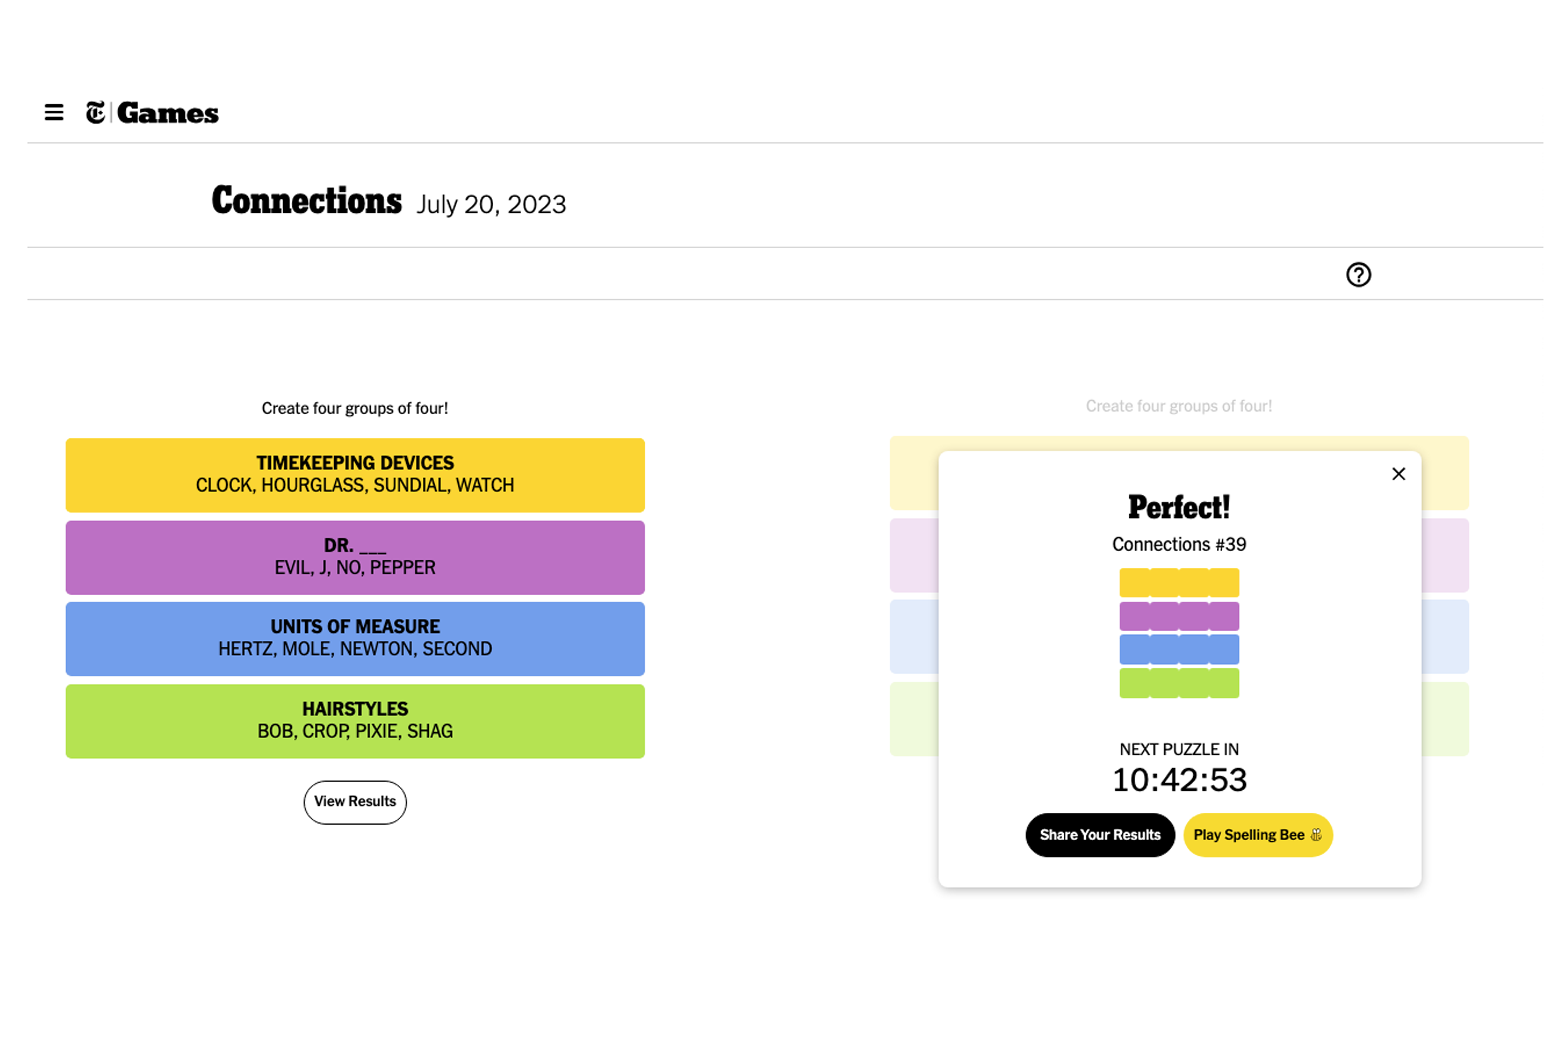Select the DR. ___ answer group
The image size is (1560, 1040).
coord(355,557)
